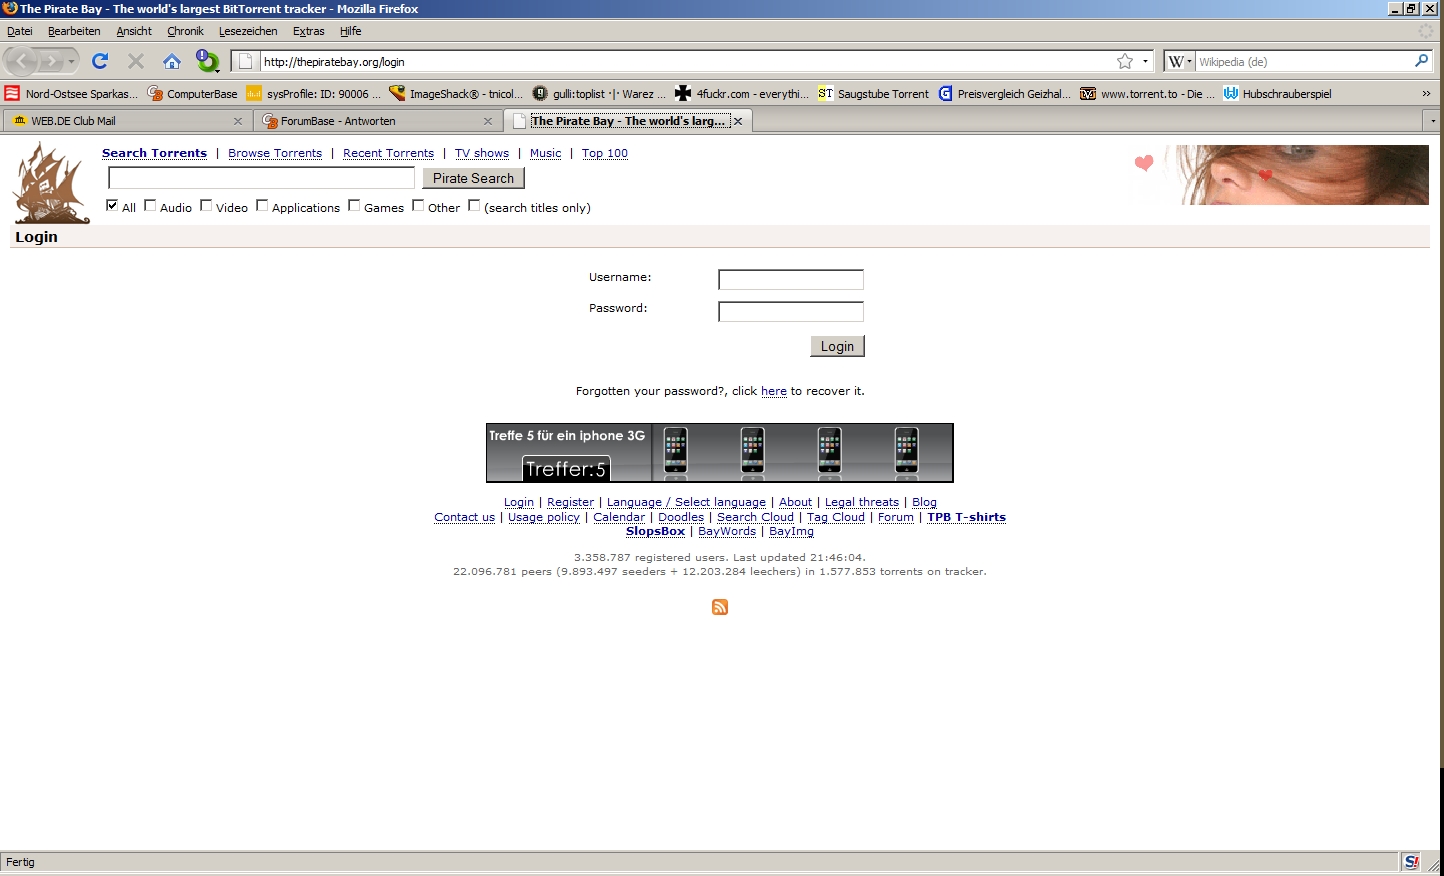The width and height of the screenshot is (1444, 876).
Task: Switch to ForumBase - Antworten tab
Action: [376, 121]
